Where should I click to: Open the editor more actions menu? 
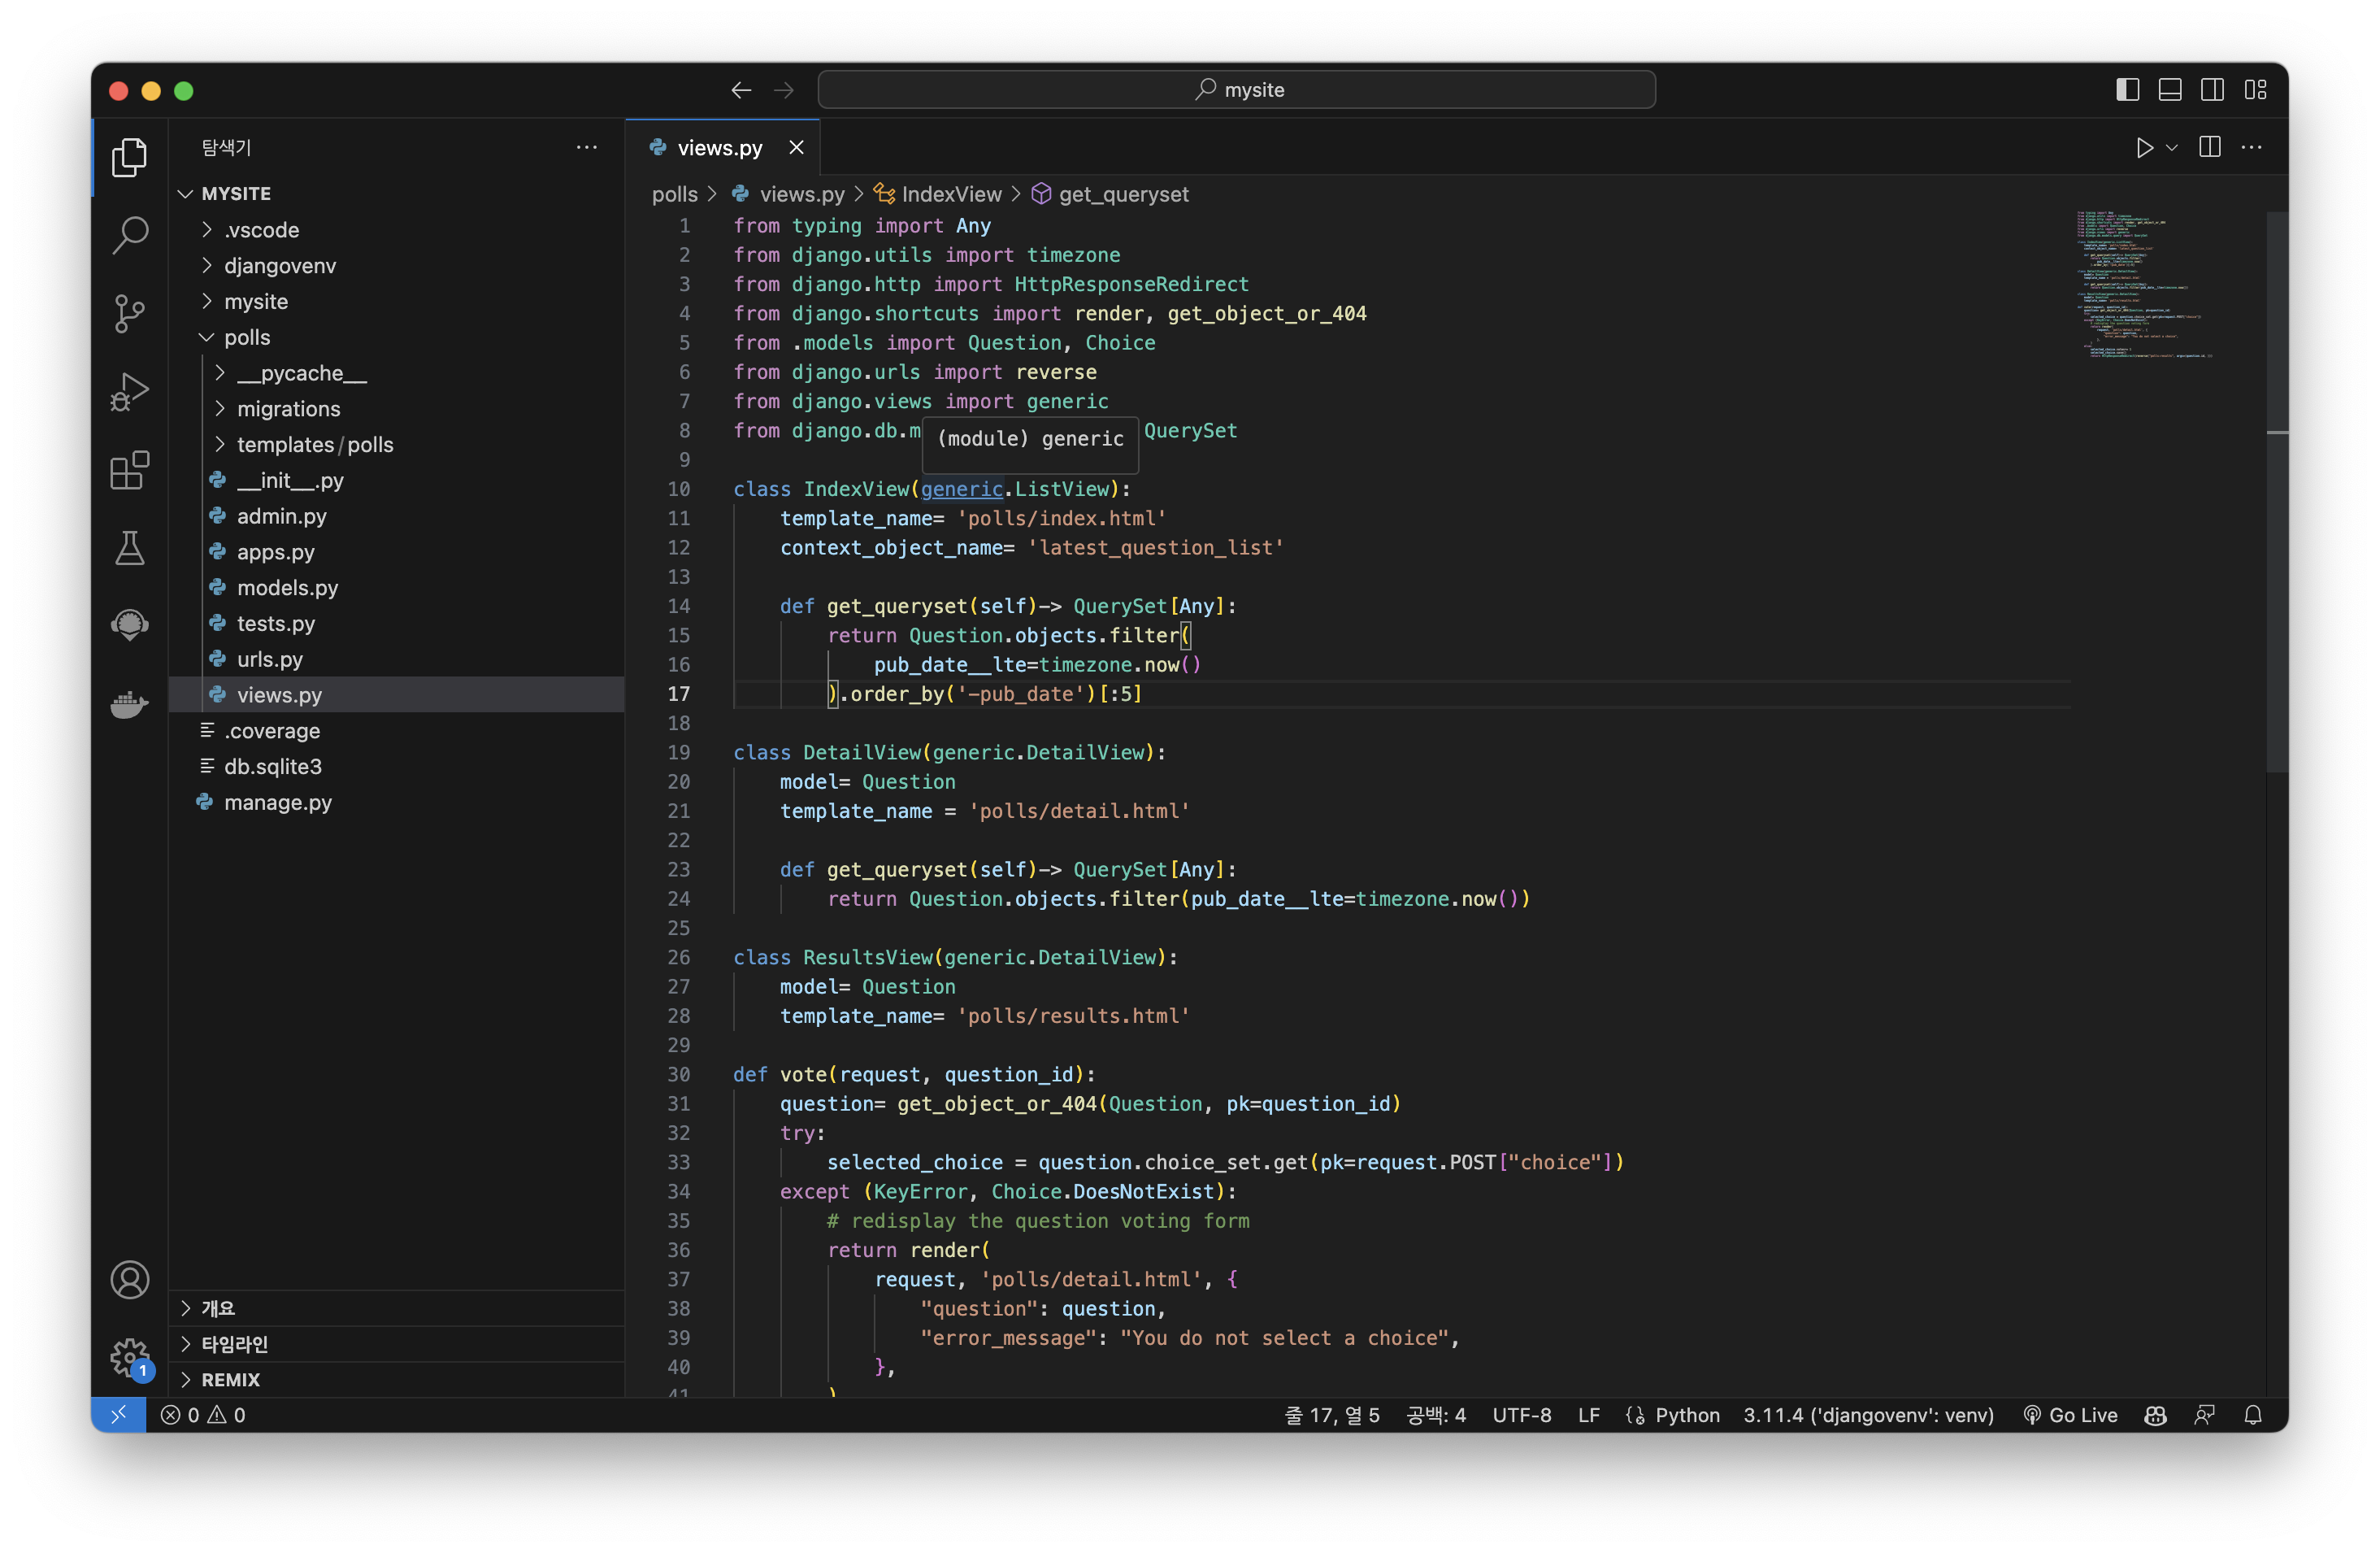pyautogui.click(x=2251, y=148)
